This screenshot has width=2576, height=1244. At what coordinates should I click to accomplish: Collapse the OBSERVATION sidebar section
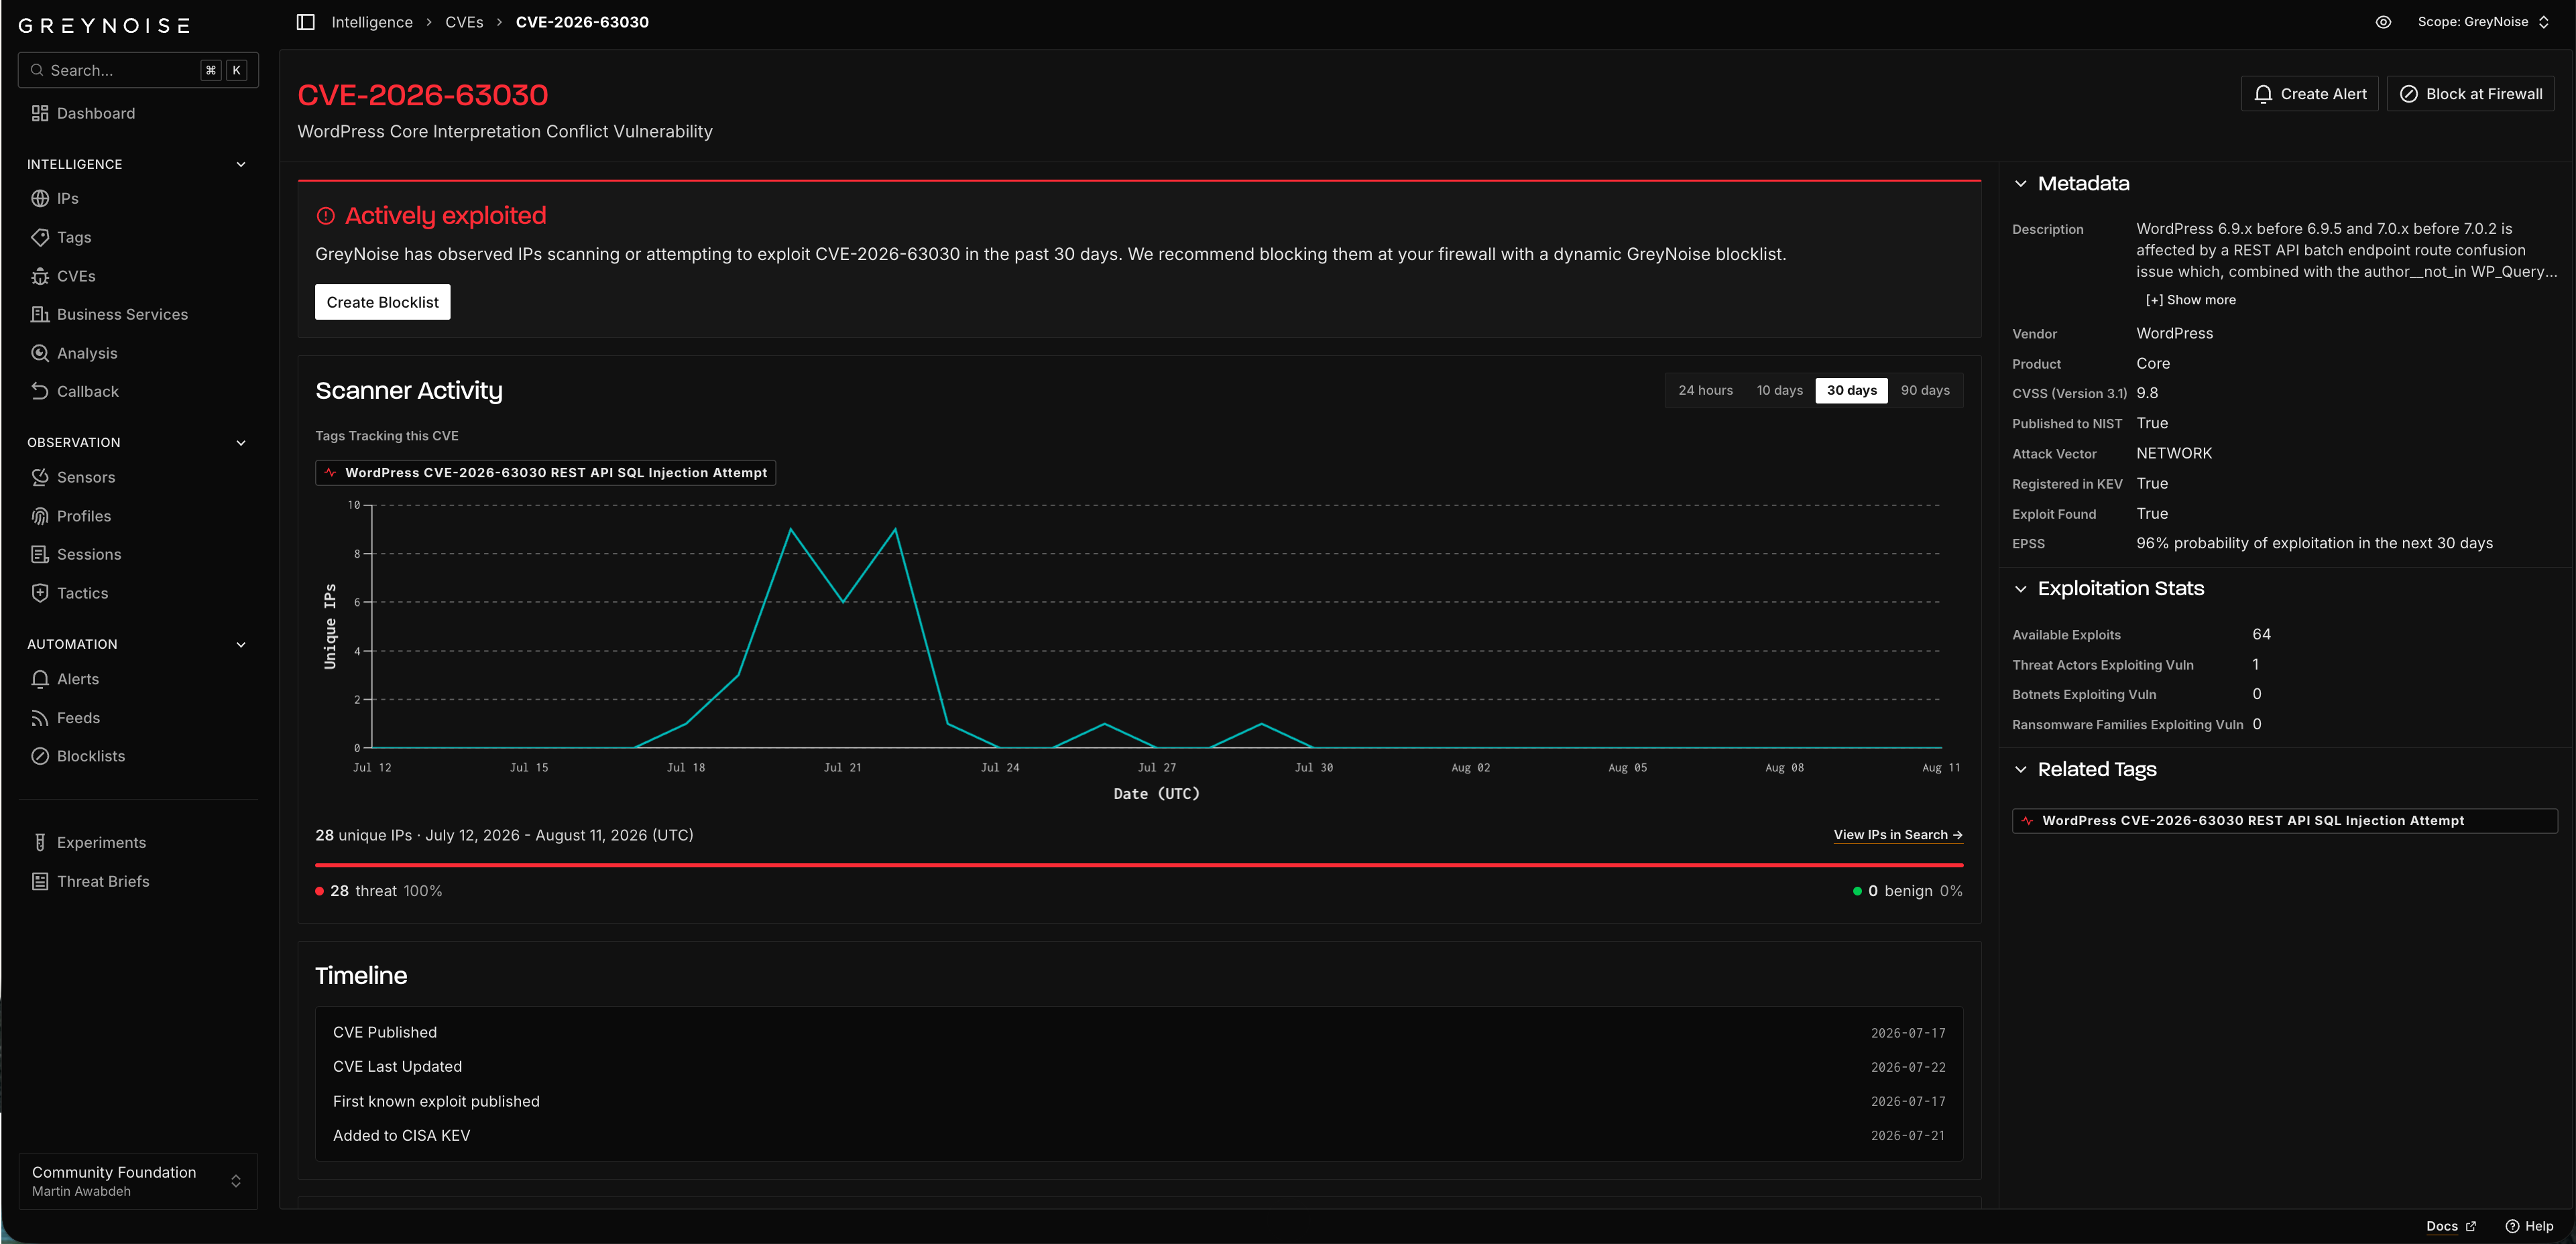pyautogui.click(x=241, y=442)
